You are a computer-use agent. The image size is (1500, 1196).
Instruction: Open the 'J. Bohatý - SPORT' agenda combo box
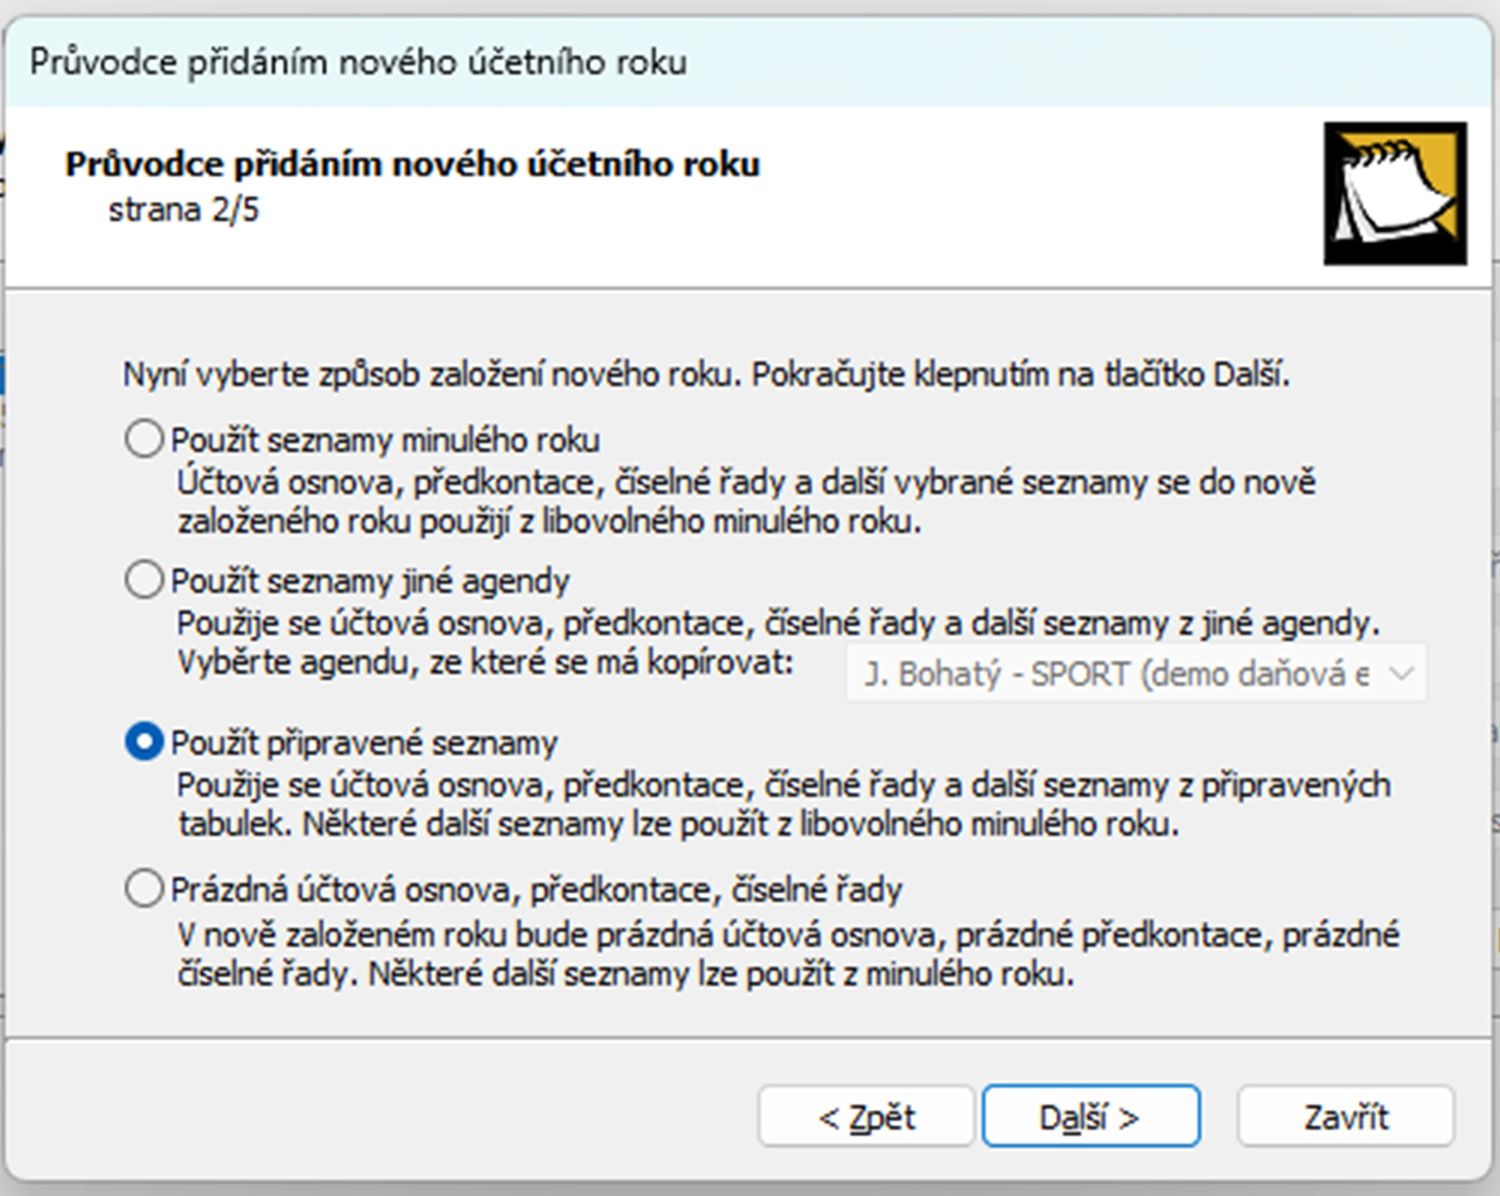click(1115, 674)
